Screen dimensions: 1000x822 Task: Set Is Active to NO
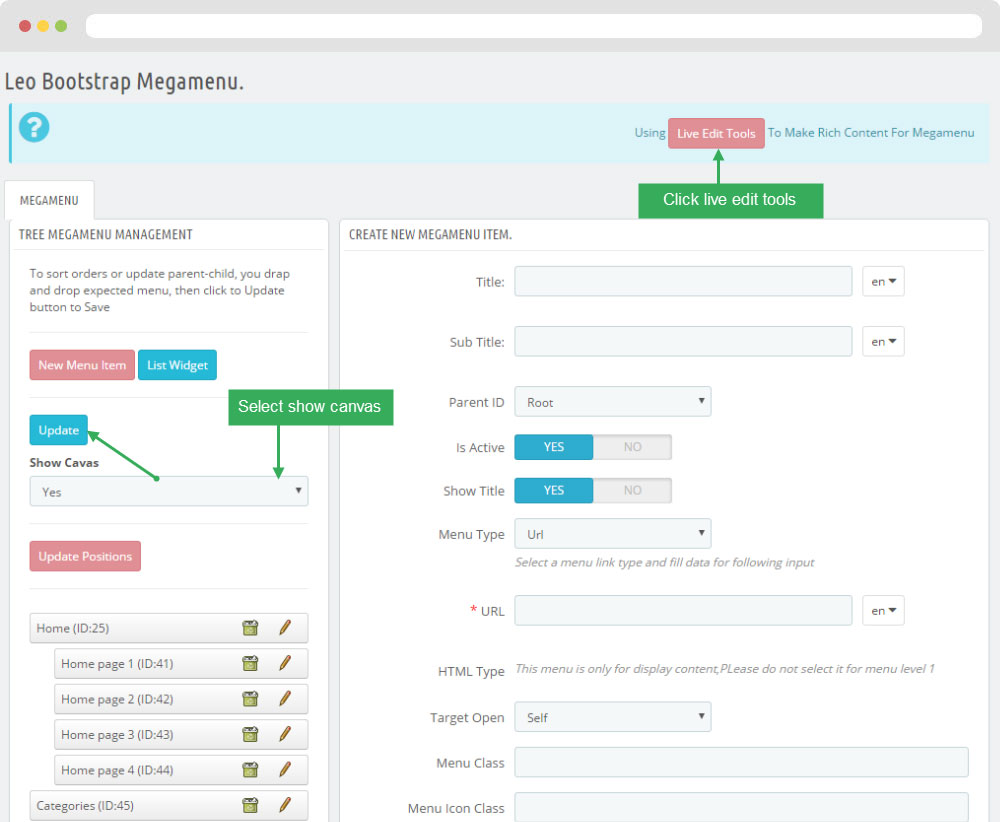(632, 447)
